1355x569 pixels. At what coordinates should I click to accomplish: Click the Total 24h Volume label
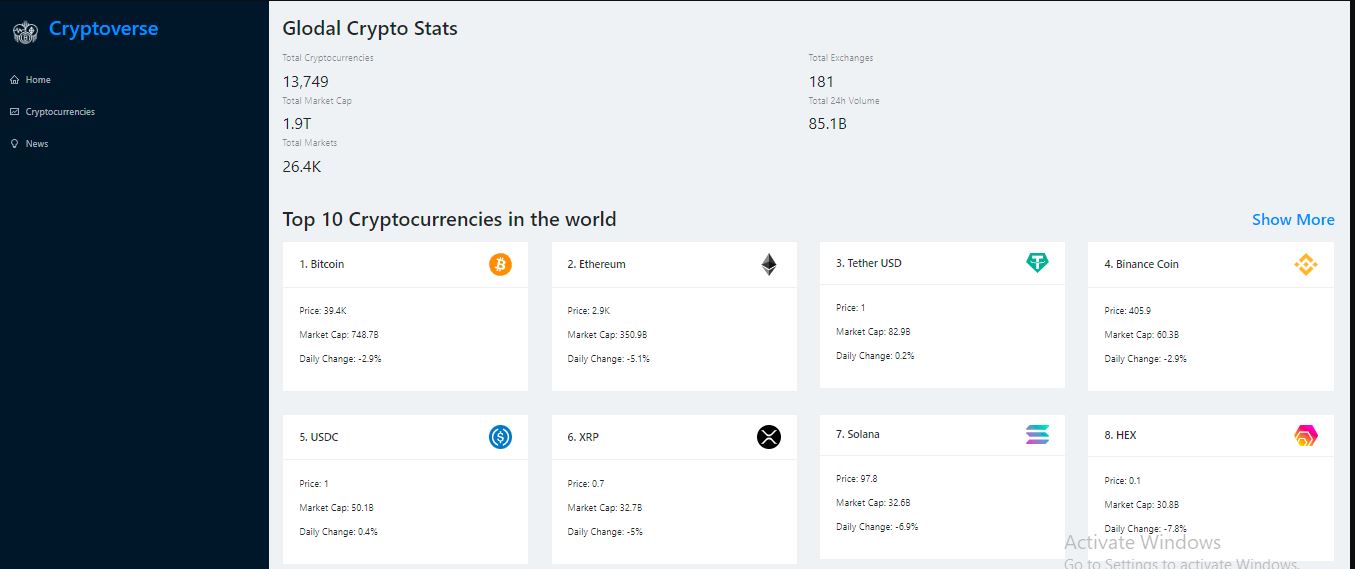pos(844,100)
